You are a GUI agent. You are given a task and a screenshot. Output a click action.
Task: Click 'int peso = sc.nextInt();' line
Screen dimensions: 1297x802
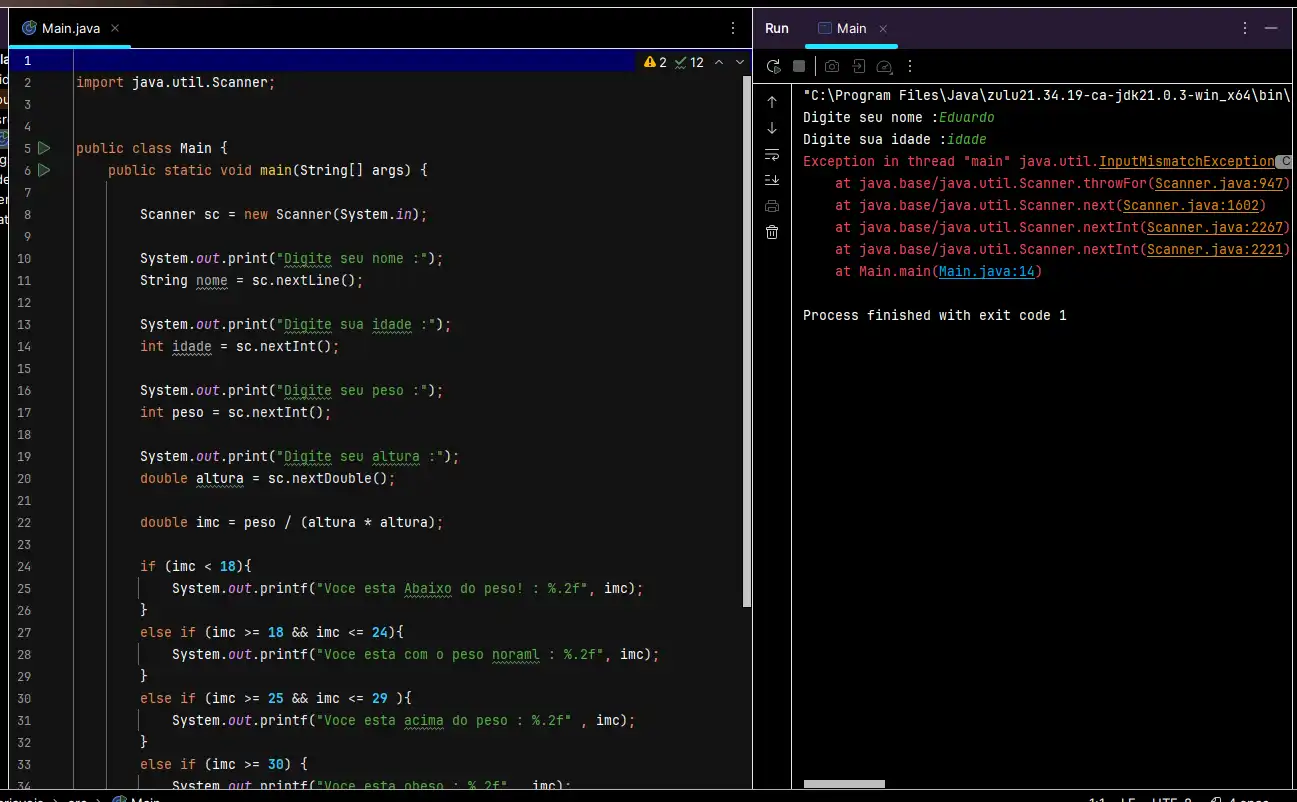point(236,412)
